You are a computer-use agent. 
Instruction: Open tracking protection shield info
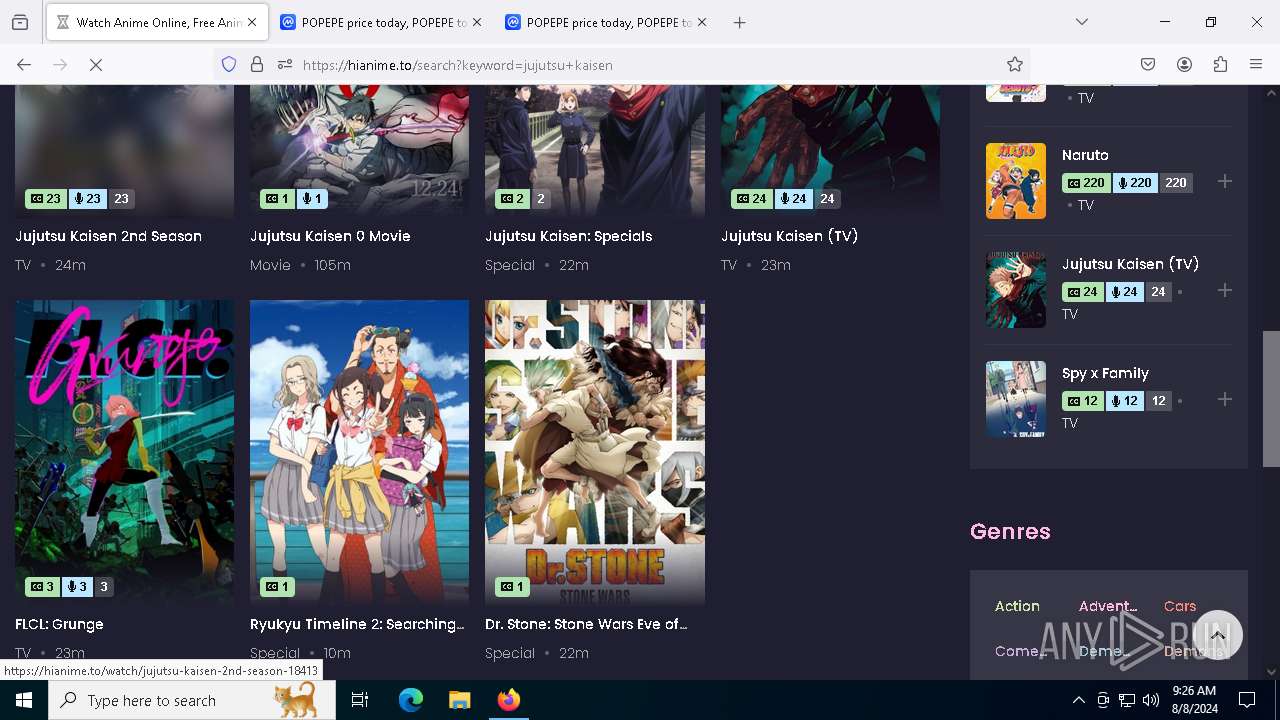(x=229, y=65)
